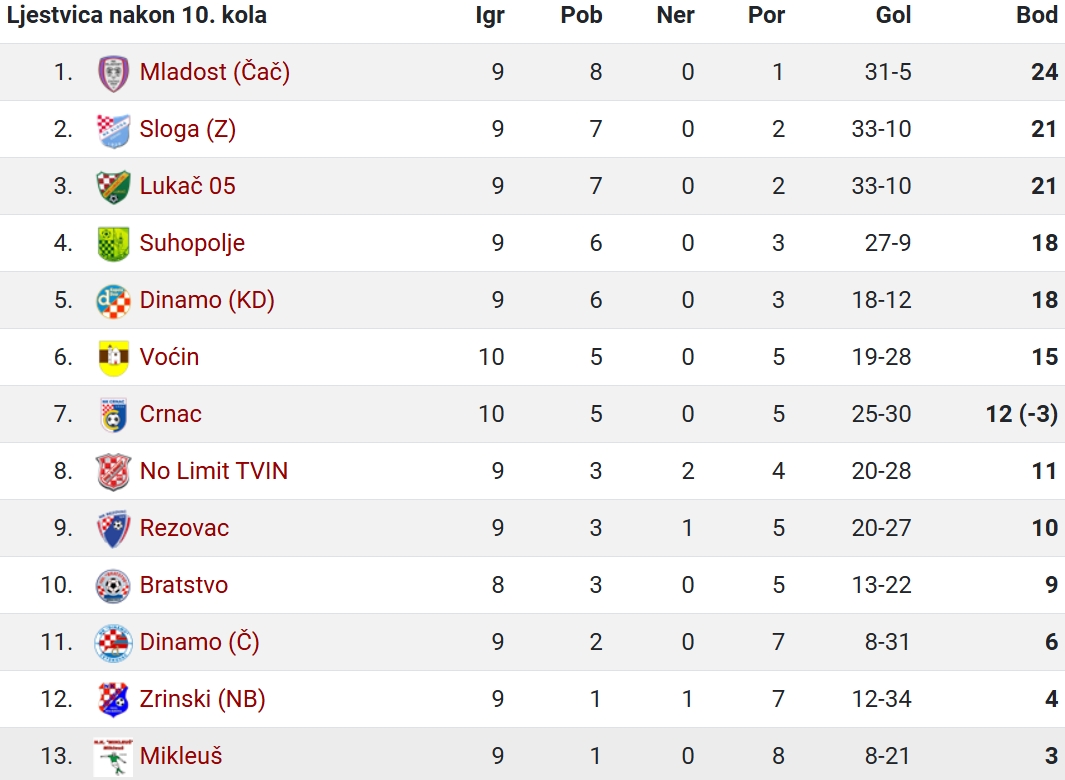Screen dimensions: 1065x780
Task: Open the Zrinski (NB) team link
Action: pos(202,699)
